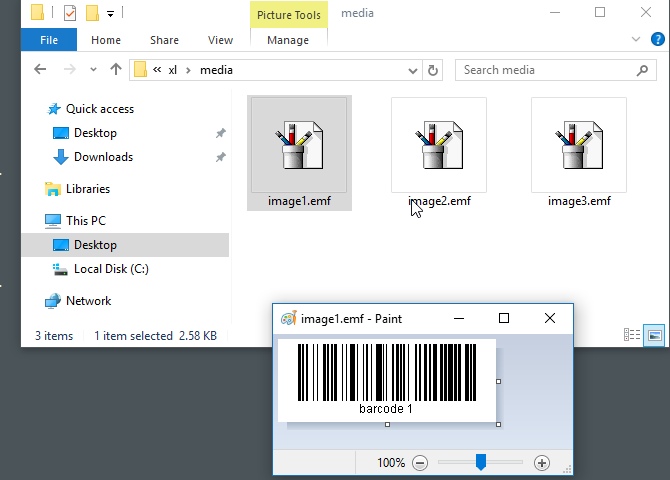Select the image3.emf file icon

(579, 145)
